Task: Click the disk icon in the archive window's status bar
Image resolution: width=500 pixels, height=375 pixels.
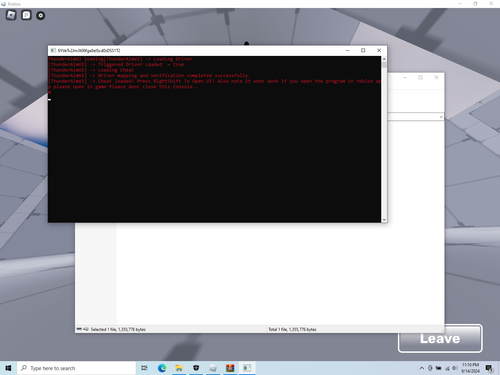Action: (79, 329)
